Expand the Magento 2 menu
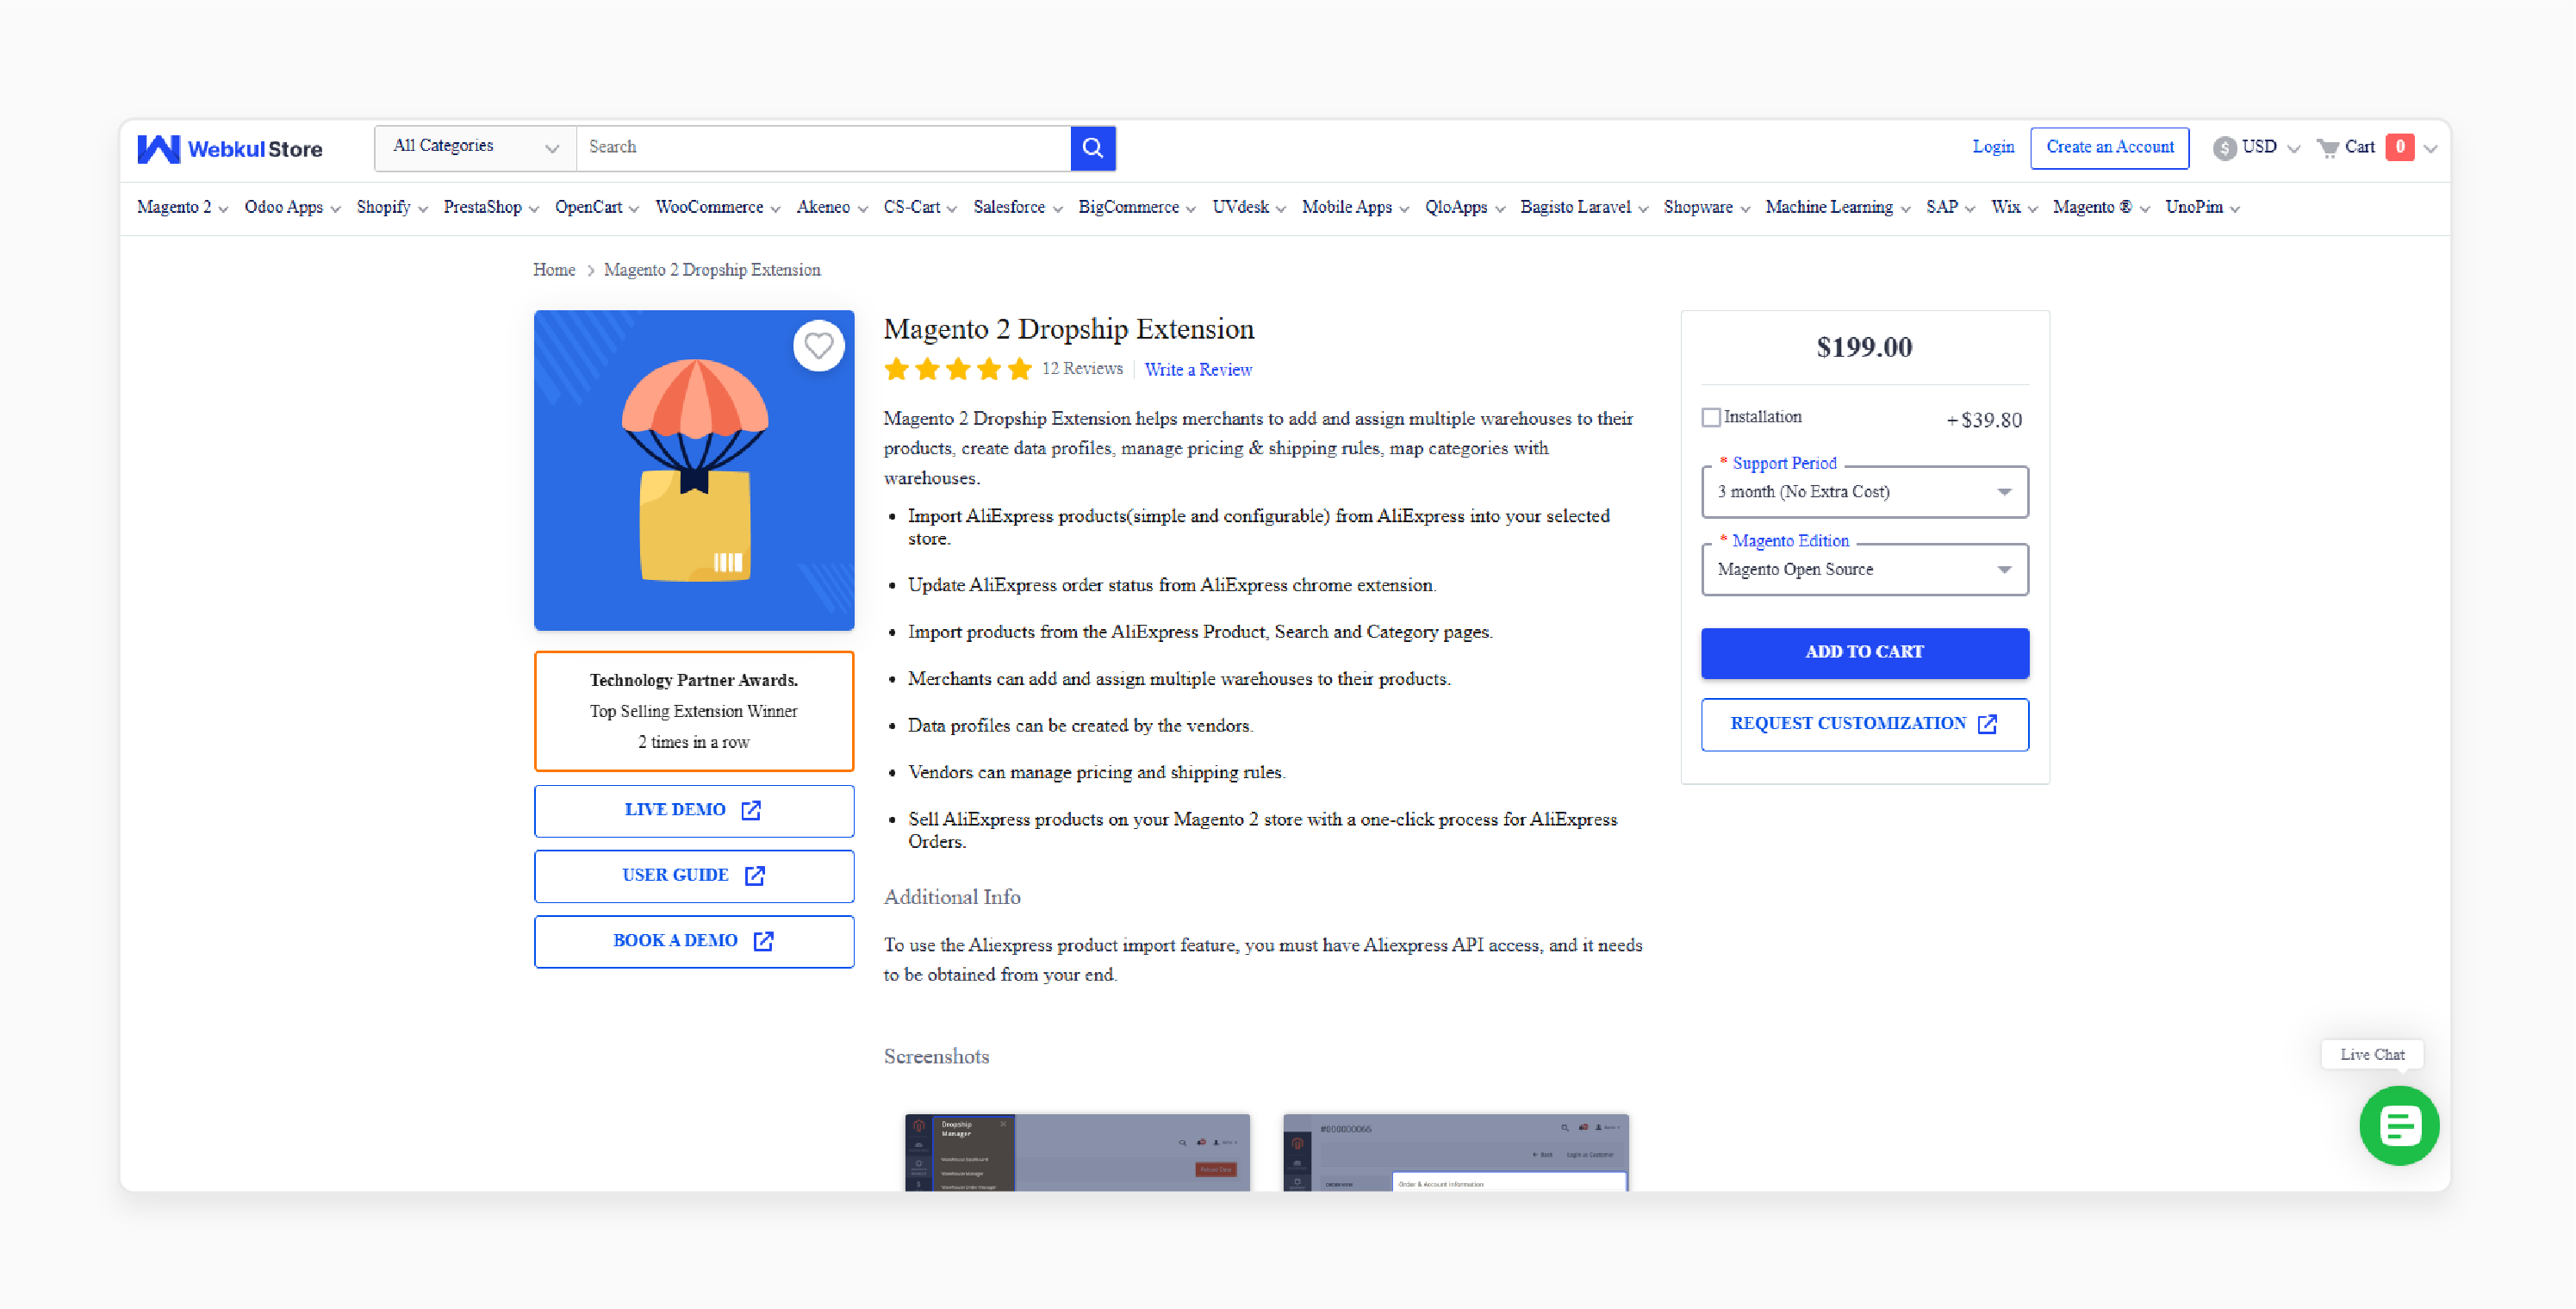This screenshot has height=1309, width=2576. (x=182, y=208)
